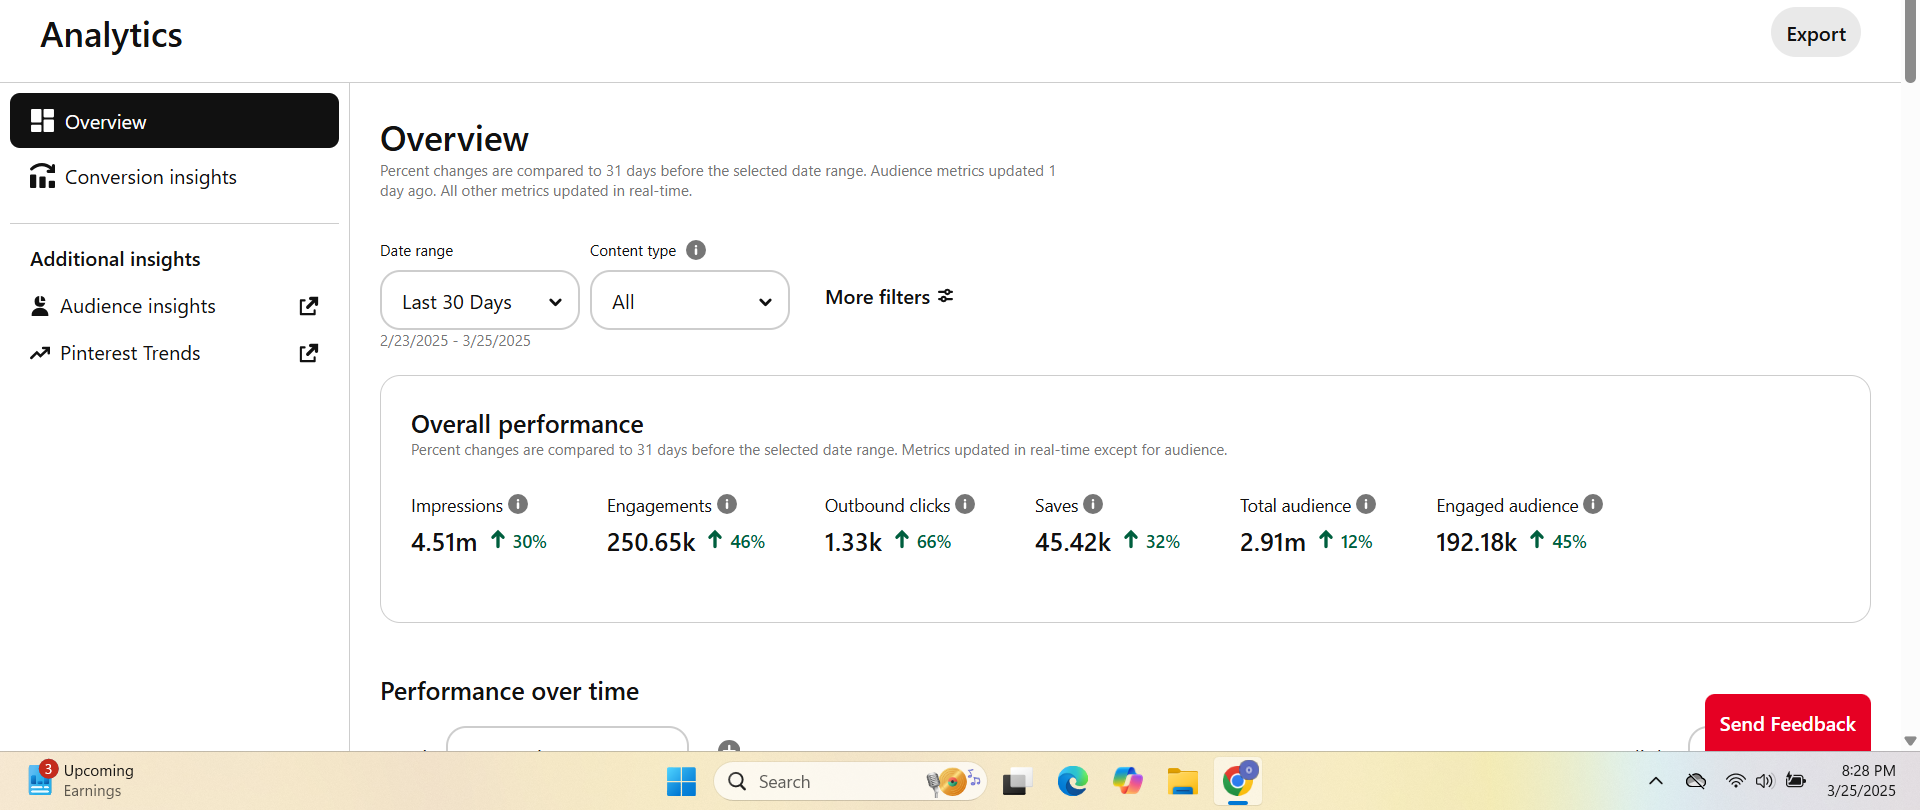Click the scrollbar down arrow
Viewport: 1920px width, 810px height.
1910,741
